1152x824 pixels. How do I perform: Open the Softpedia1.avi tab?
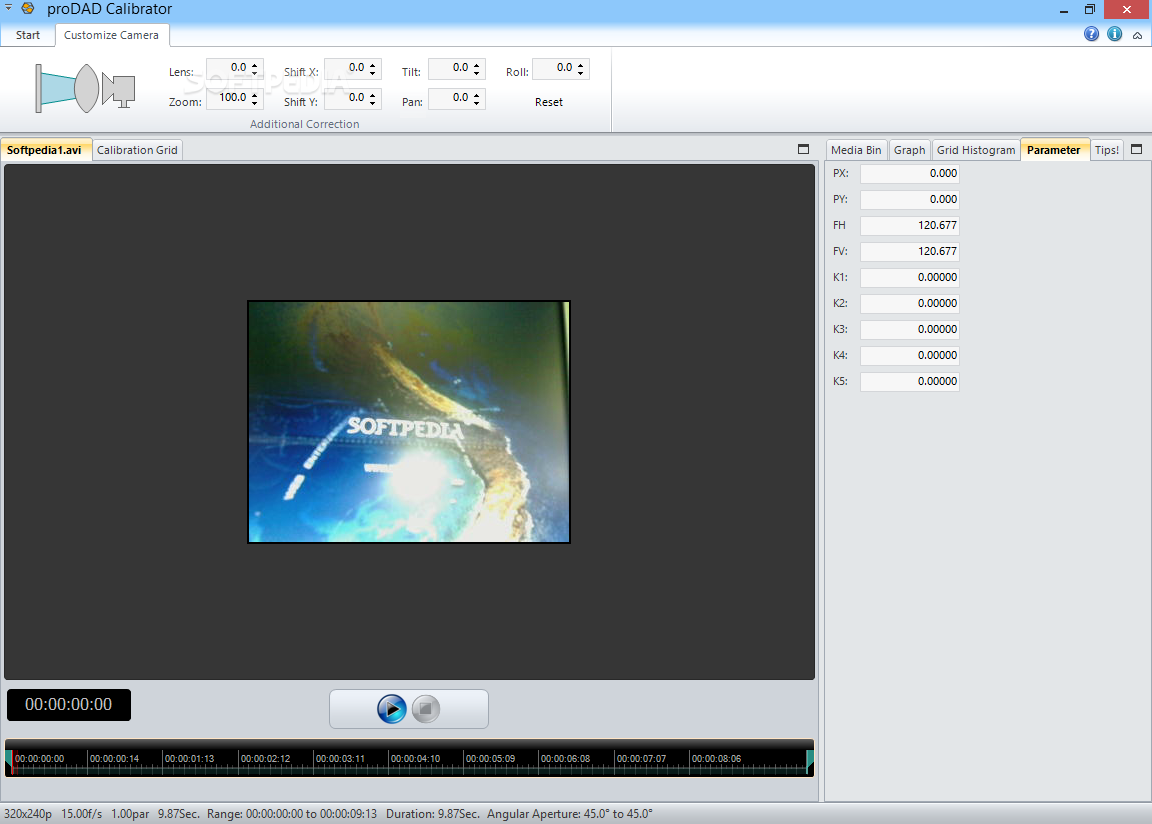point(45,150)
